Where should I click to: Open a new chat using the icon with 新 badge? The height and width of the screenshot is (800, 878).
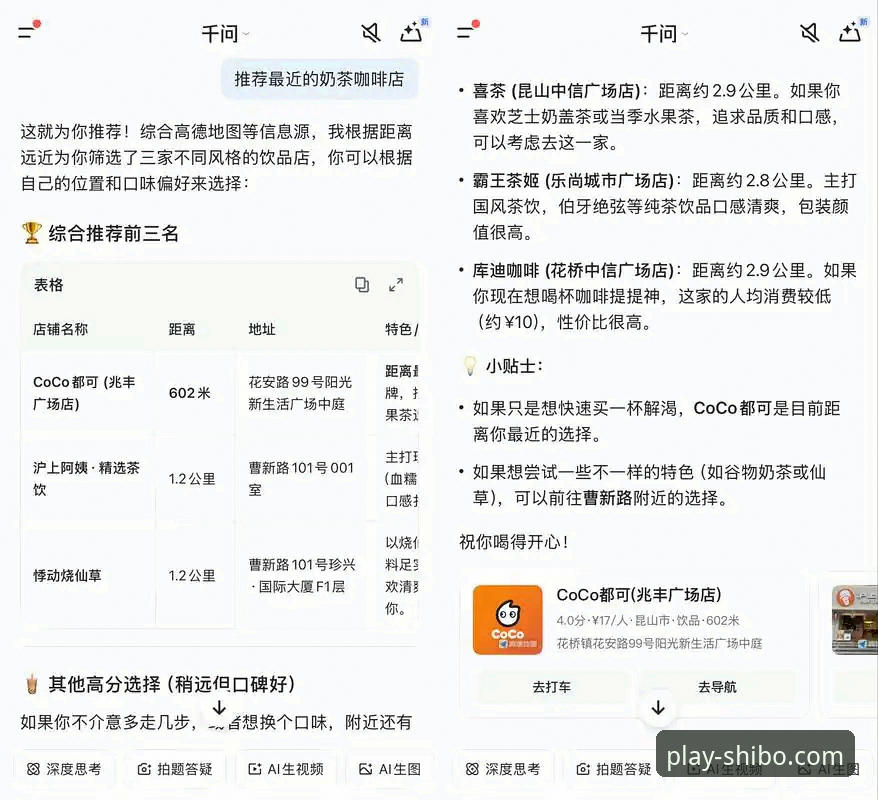[x=413, y=31]
